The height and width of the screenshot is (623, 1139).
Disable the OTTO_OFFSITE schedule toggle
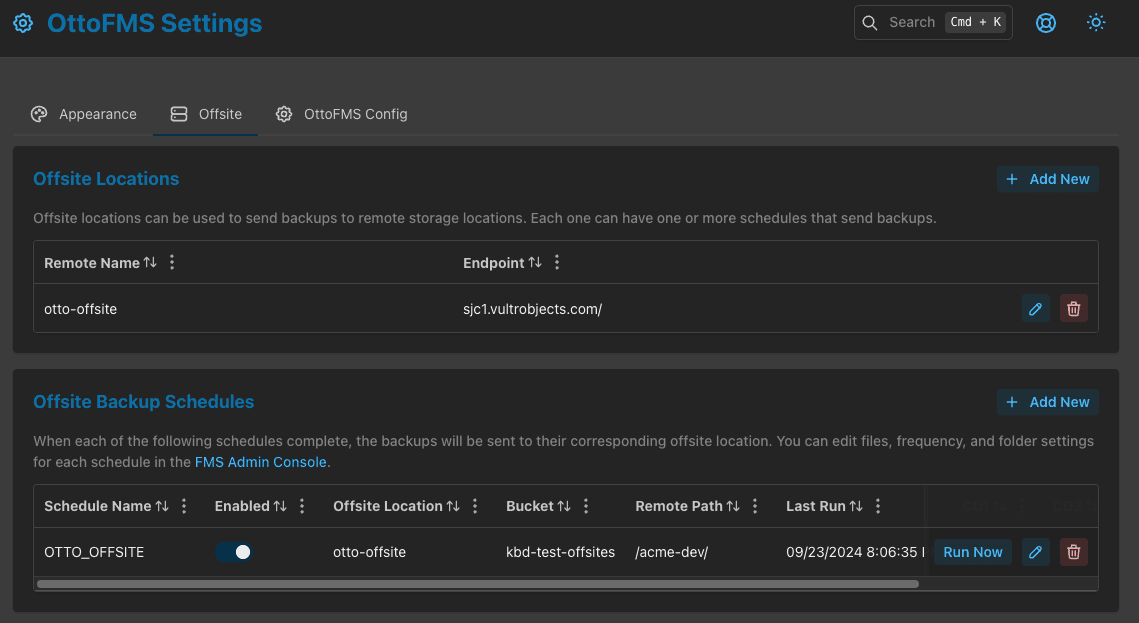(x=234, y=552)
